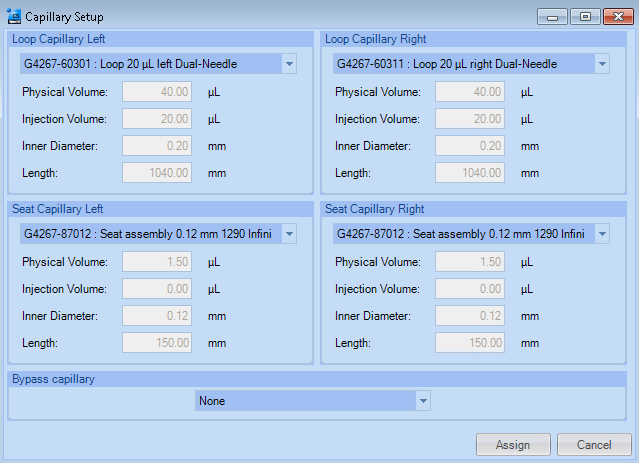Click Seat Capillary Left Length field 150.00
Image resolution: width=639 pixels, height=463 pixels.
157,343
